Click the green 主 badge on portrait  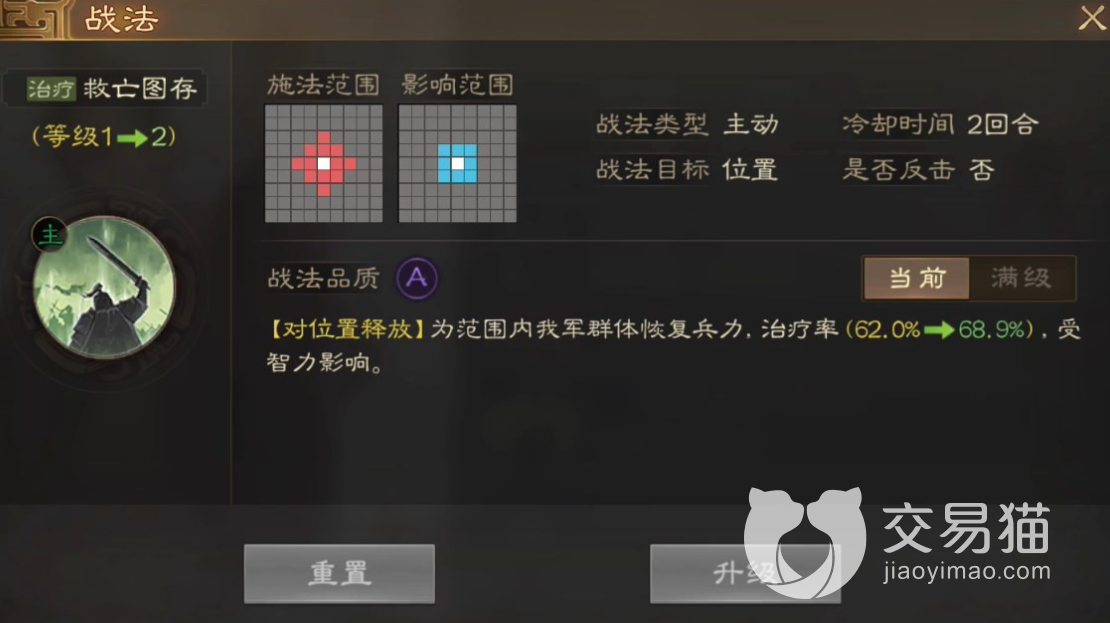pos(50,234)
